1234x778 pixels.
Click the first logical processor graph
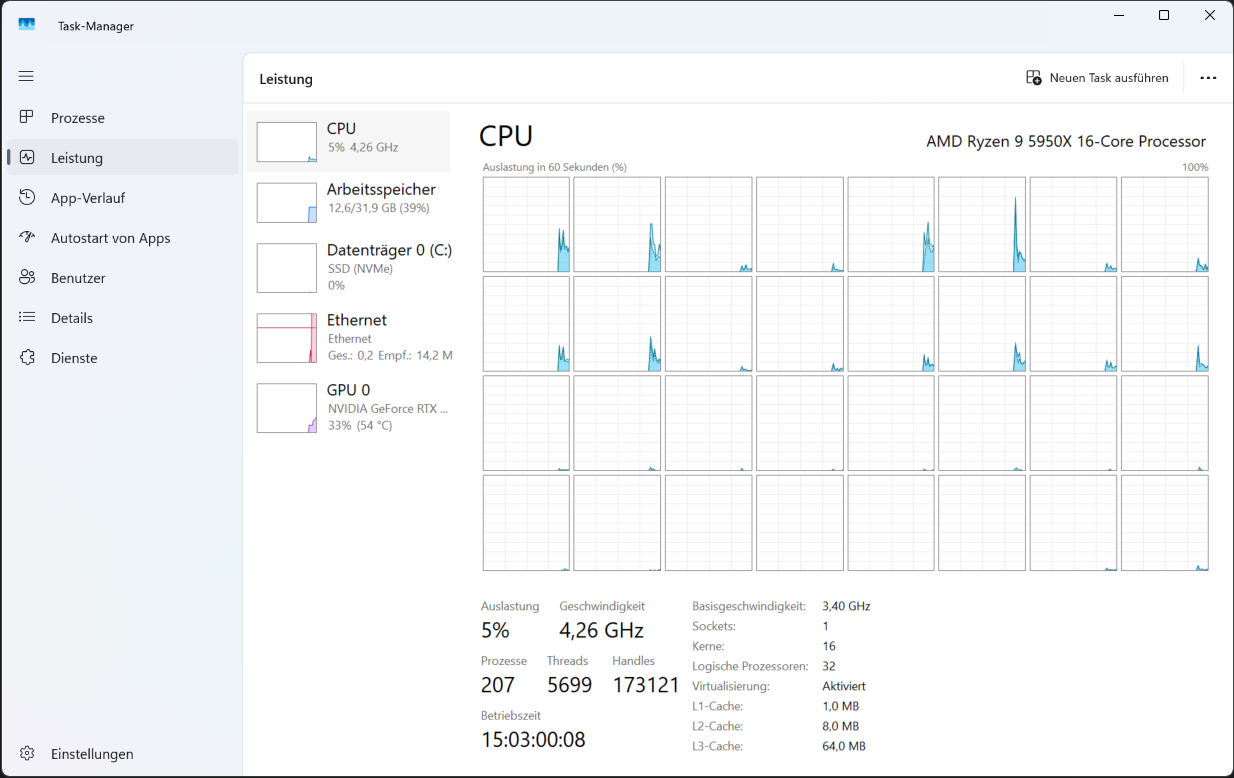(x=526, y=224)
